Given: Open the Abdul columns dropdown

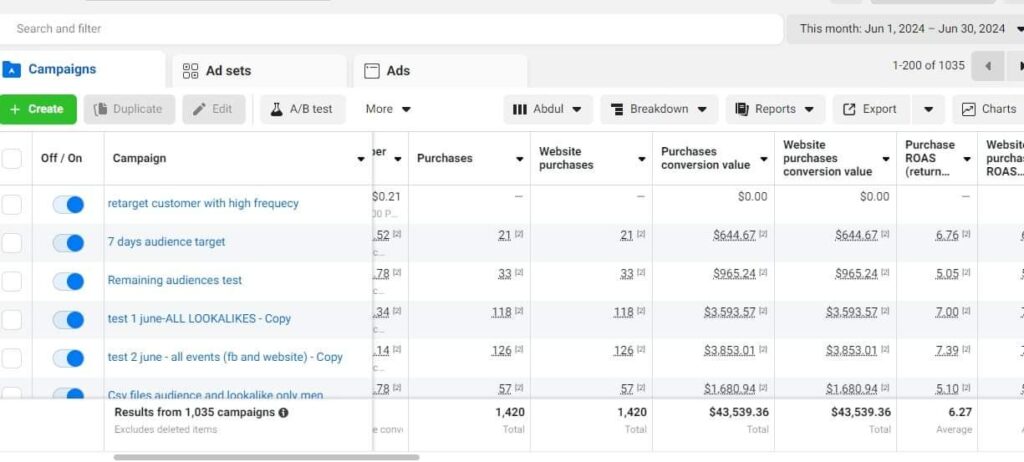Looking at the screenshot, I should [548, 109].
